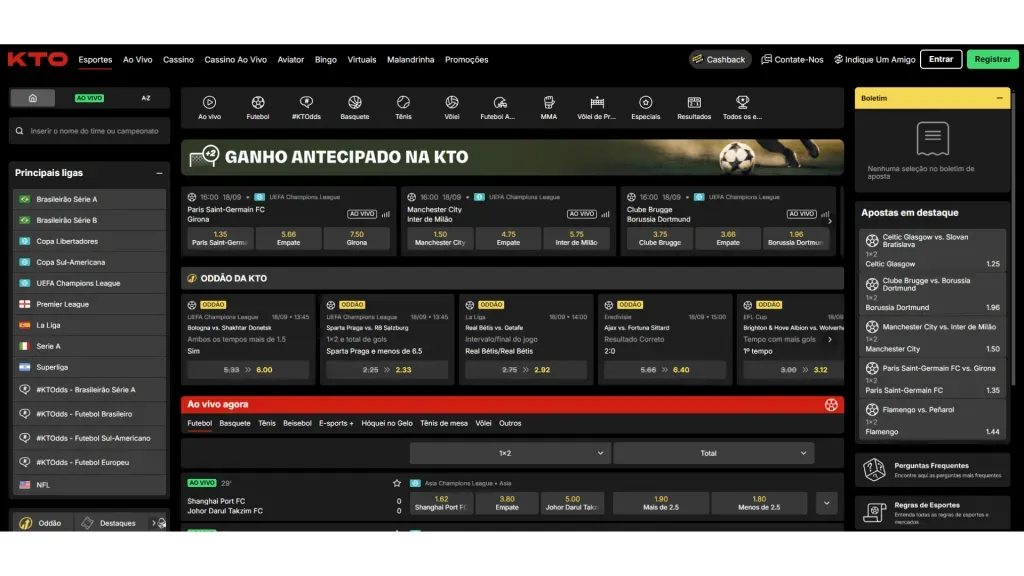
Task: Collapse the Principais ligas section
Action: pyautogui.click(x=159, y=173)
